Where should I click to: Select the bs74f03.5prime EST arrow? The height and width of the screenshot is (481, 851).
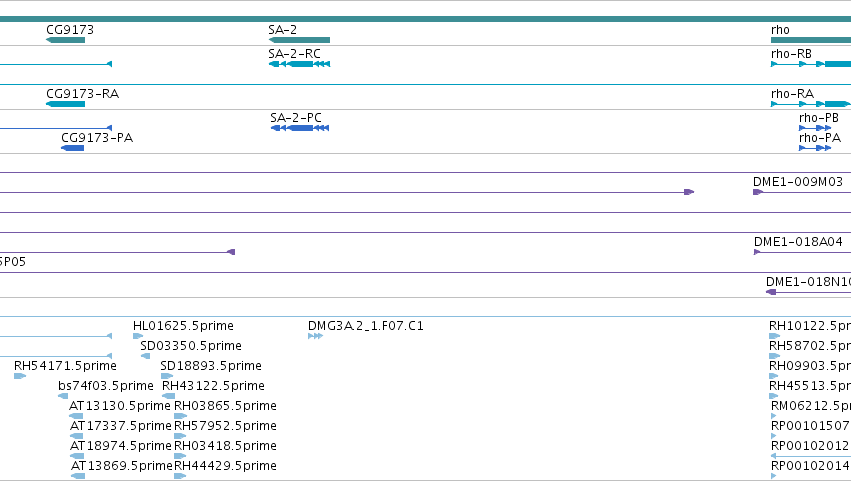[63, 396]
